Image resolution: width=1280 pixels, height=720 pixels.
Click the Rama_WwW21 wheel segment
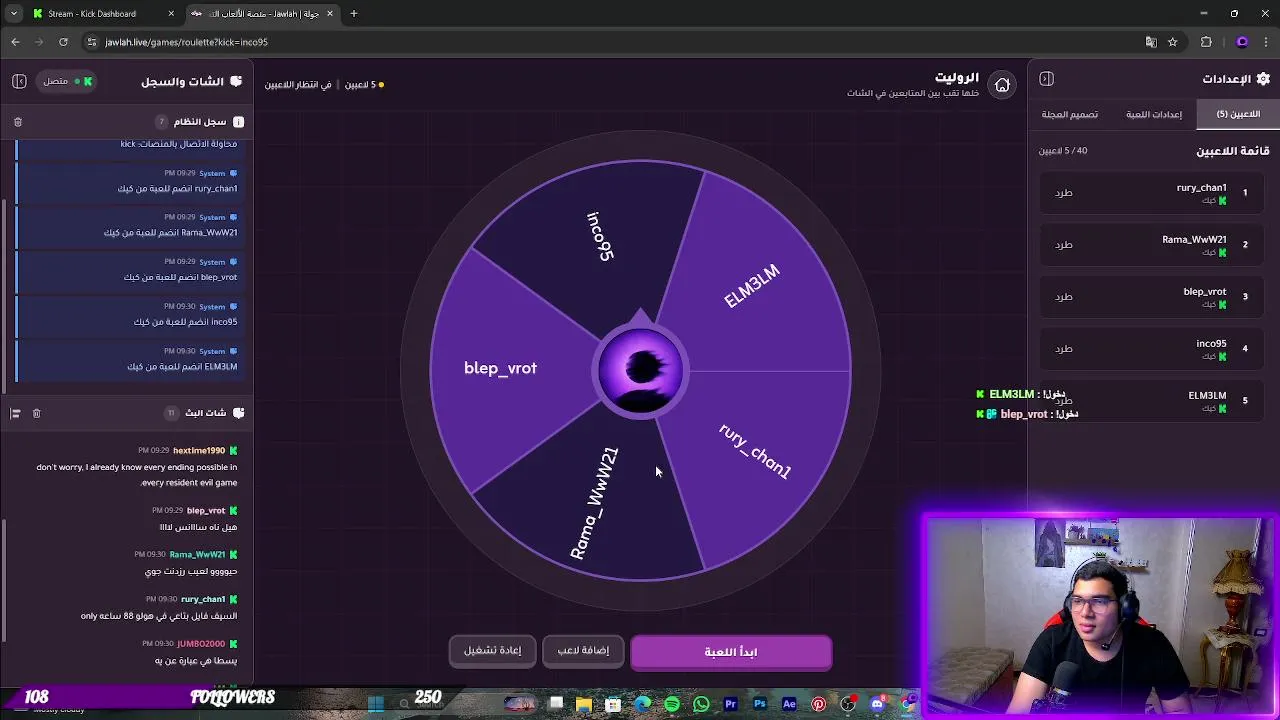tap(594, 504)
